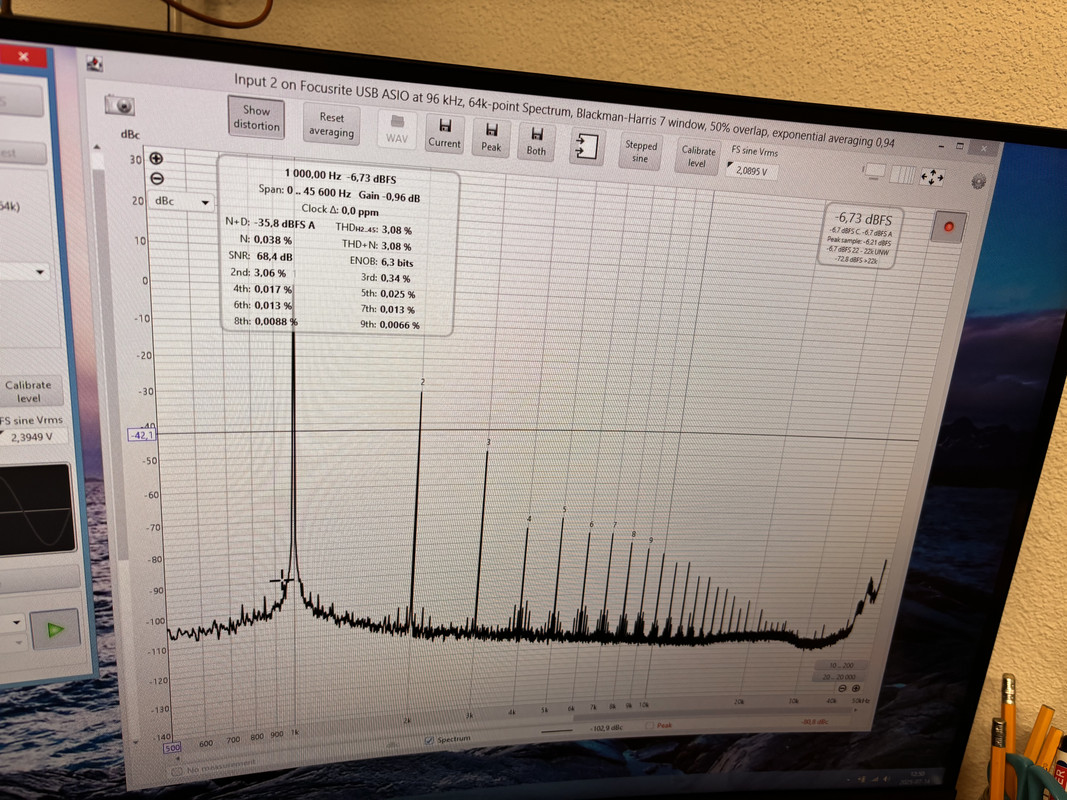This screenshot has width=1067, height=800.
Task: Click the harmonic marker labeled 3 on the graph
Action: click(488, 442)
